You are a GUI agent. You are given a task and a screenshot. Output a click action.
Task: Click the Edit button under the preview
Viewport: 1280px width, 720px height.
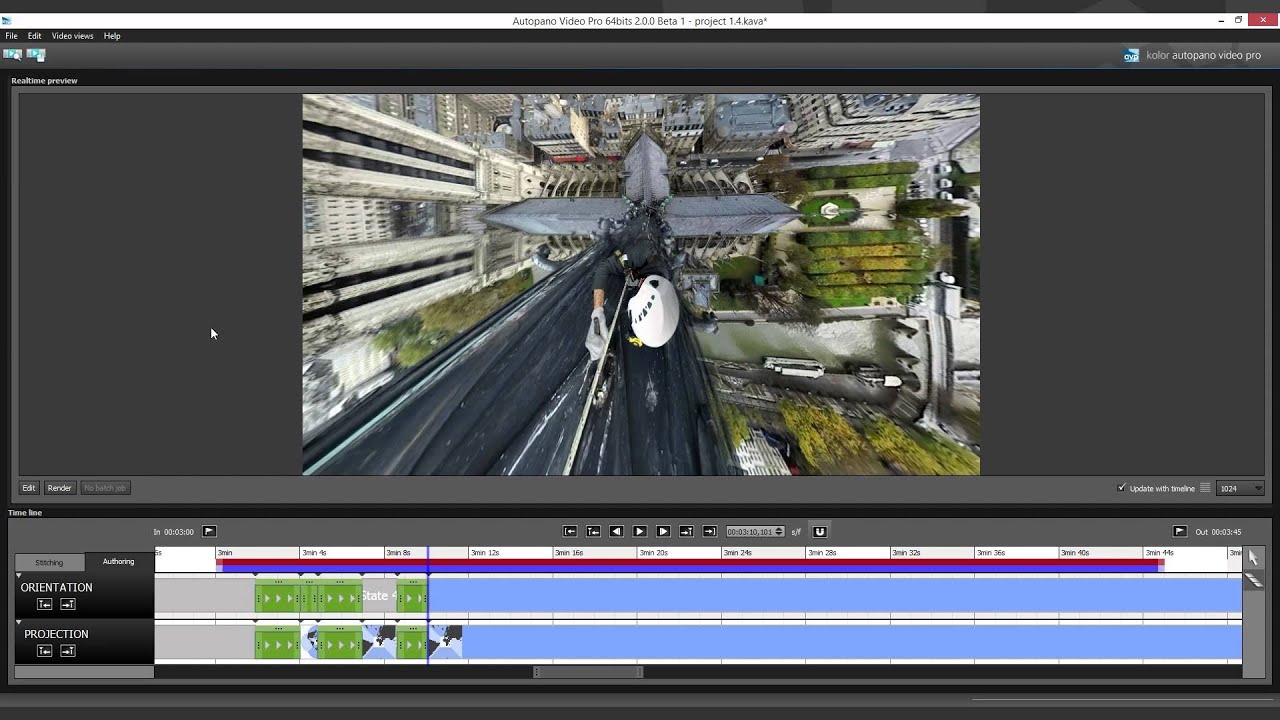pos(29,488)
